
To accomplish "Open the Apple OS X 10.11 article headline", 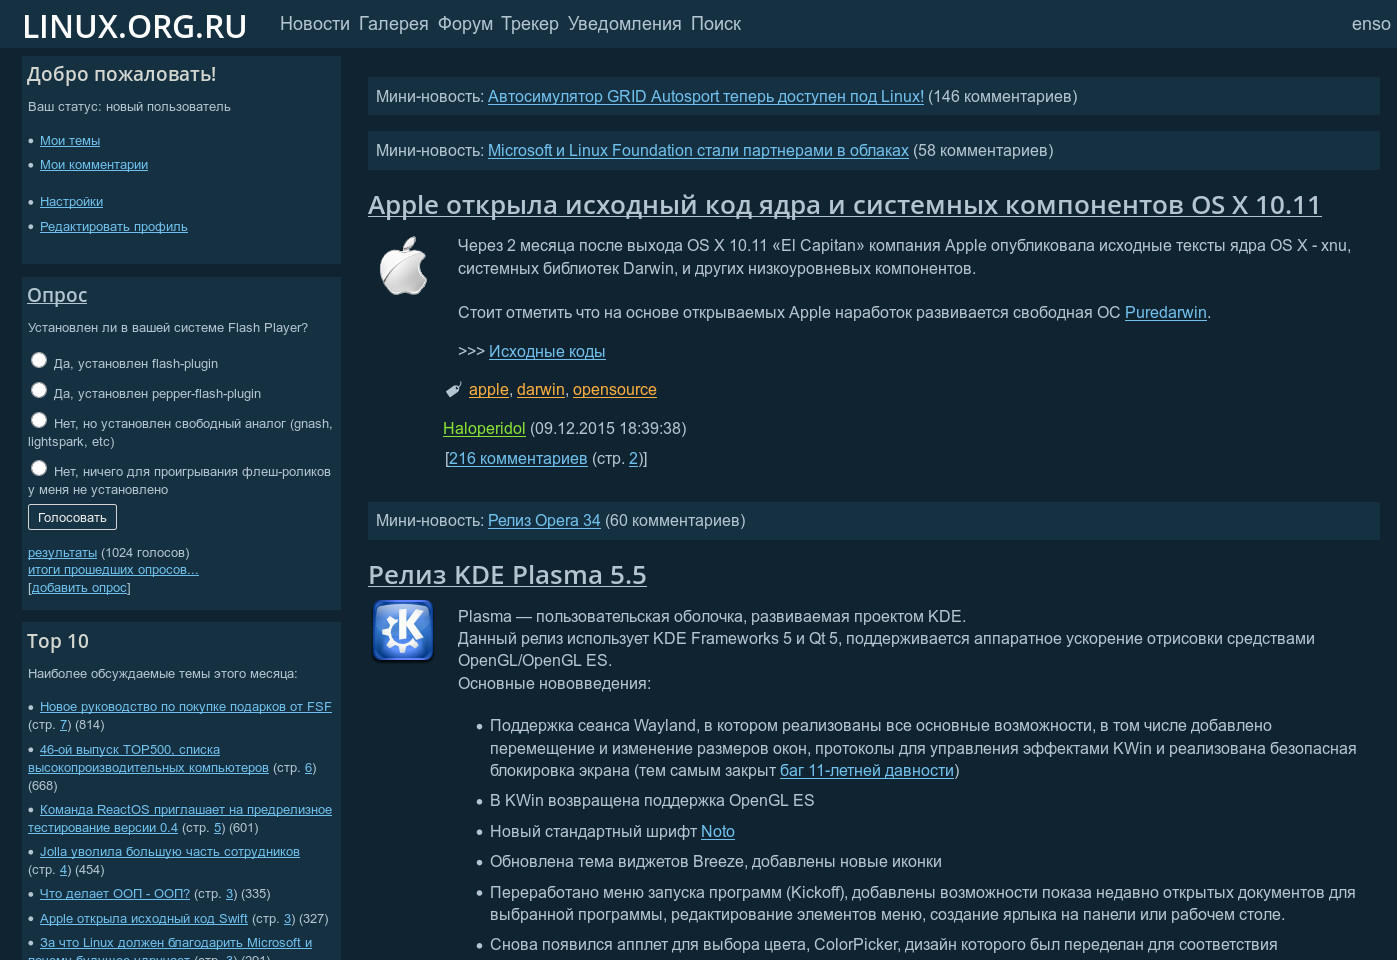I will point(844,205).
